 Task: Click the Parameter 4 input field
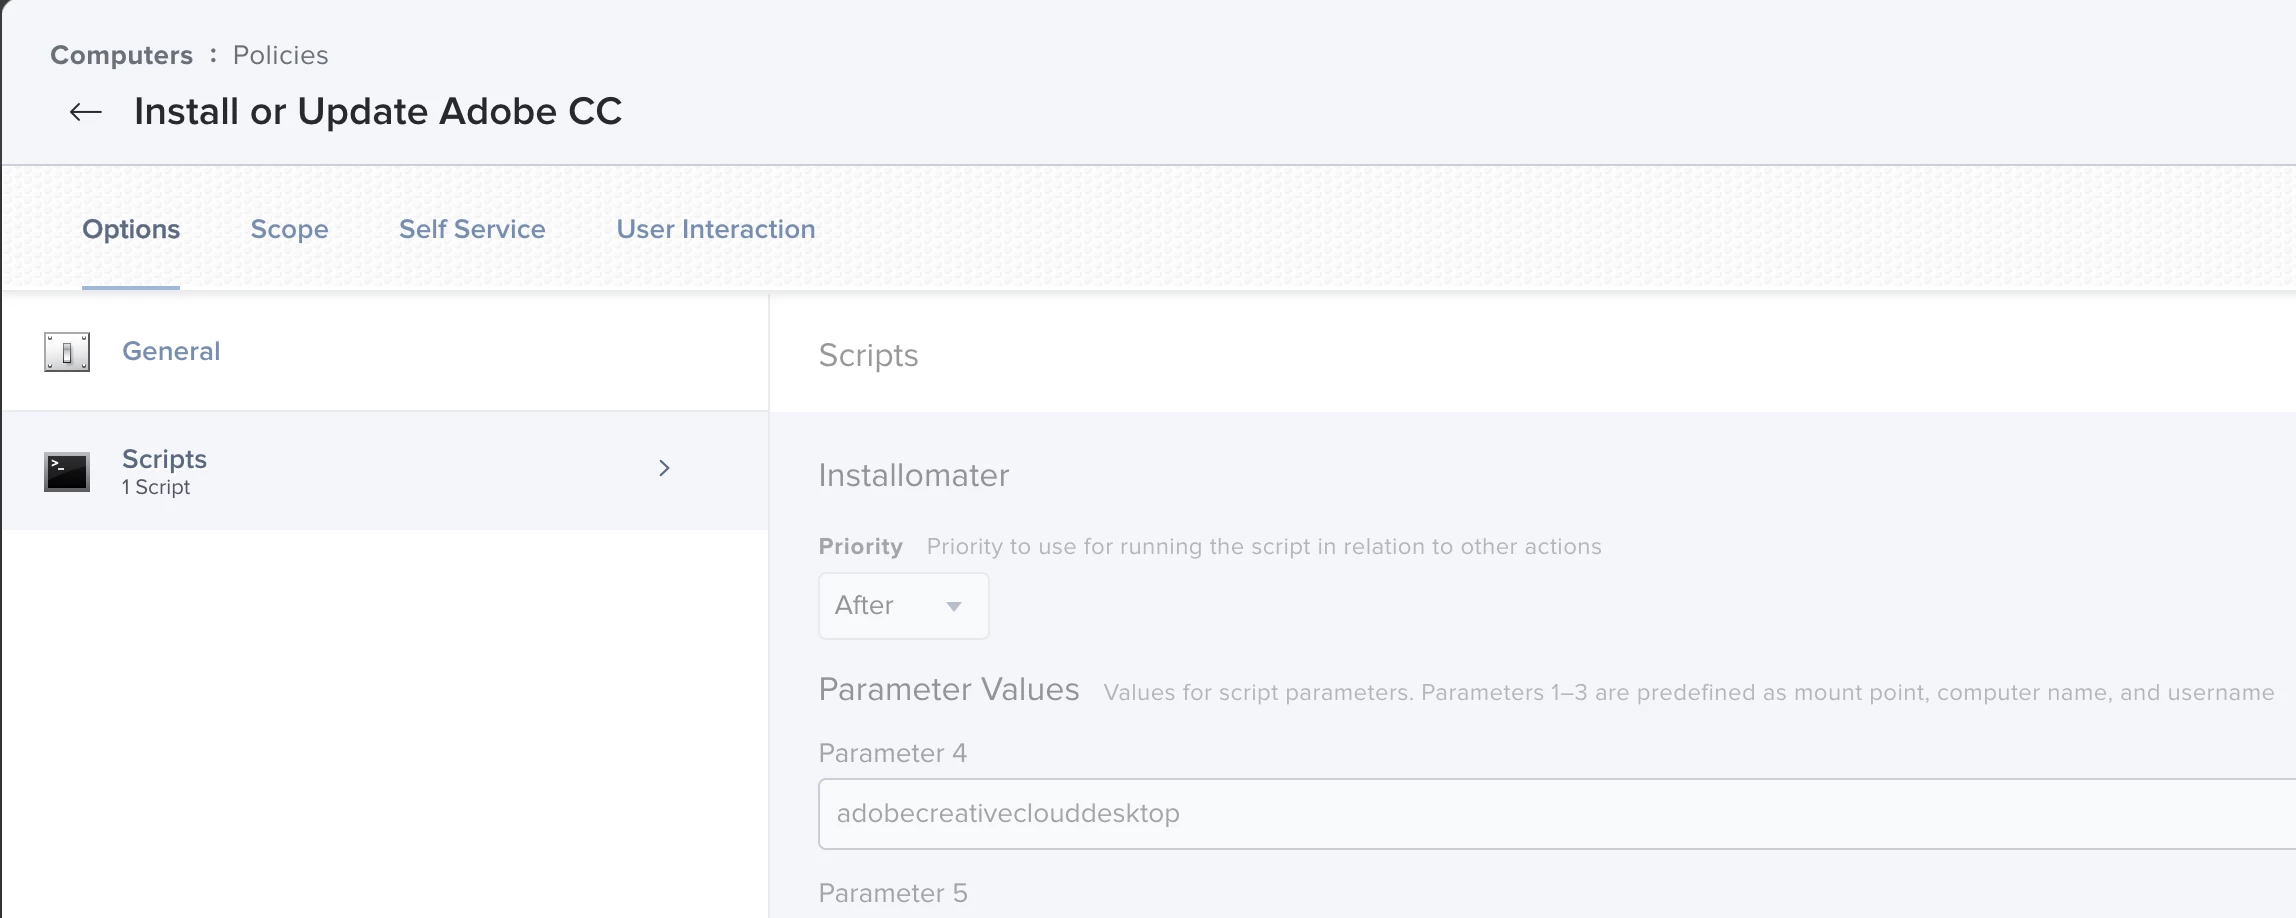(1557, 814)
